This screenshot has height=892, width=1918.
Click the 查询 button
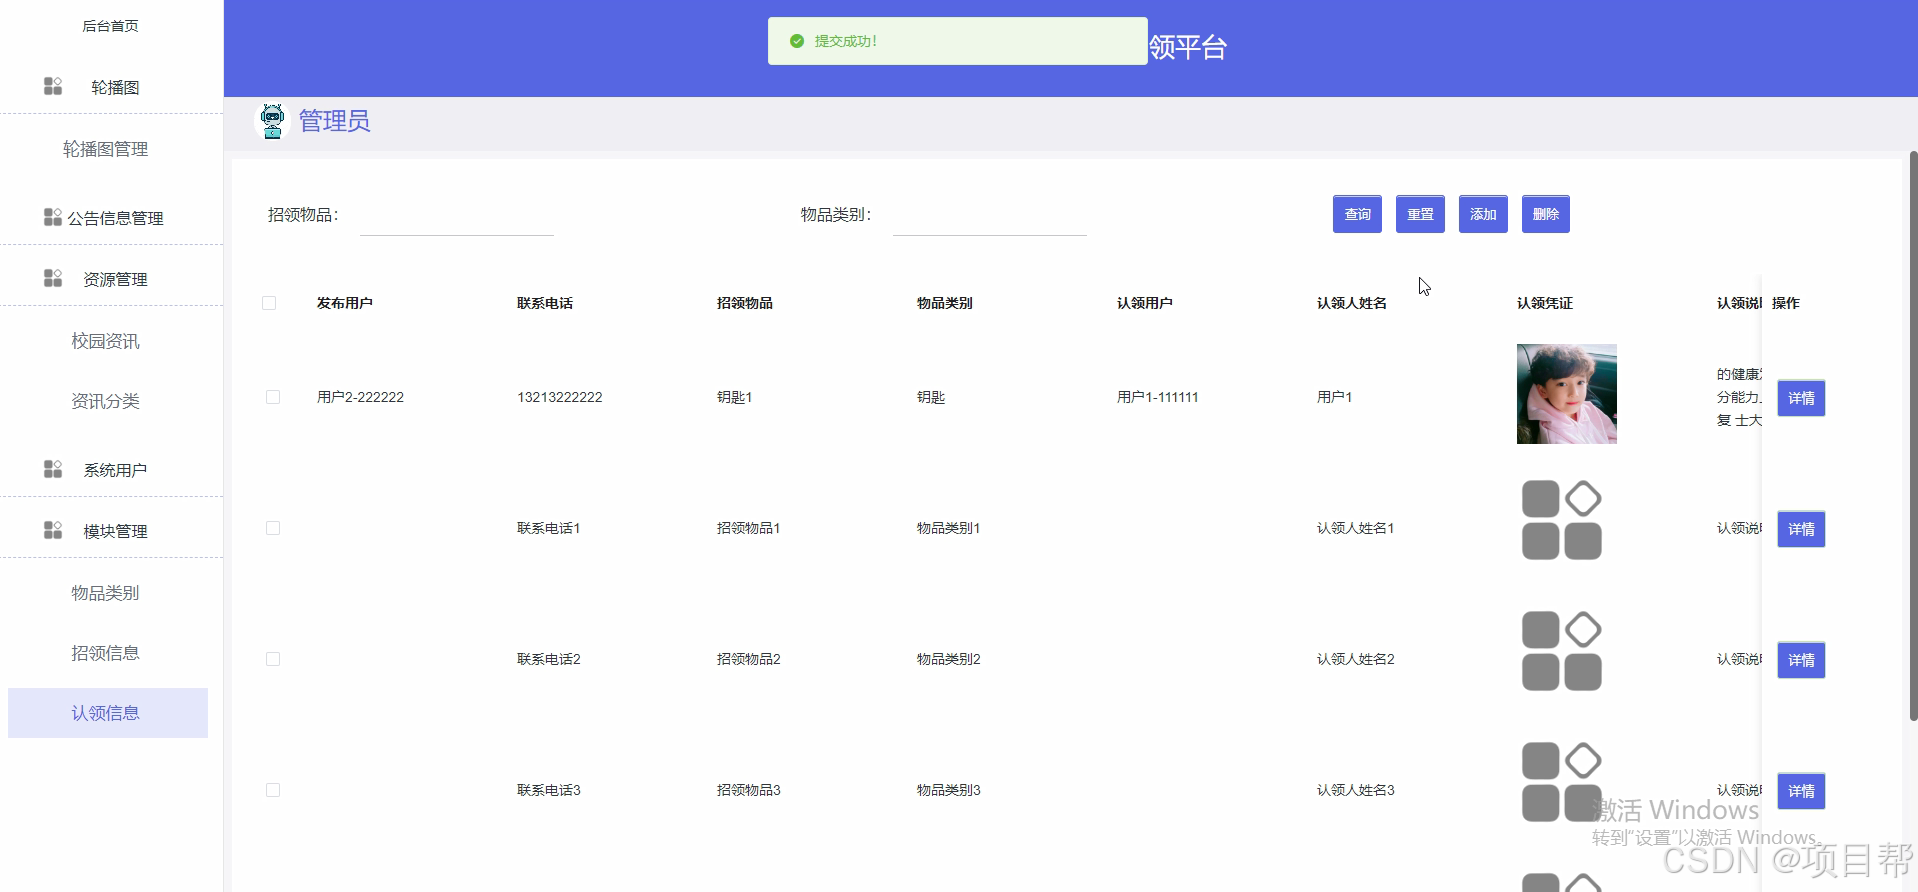(1357, 214)
